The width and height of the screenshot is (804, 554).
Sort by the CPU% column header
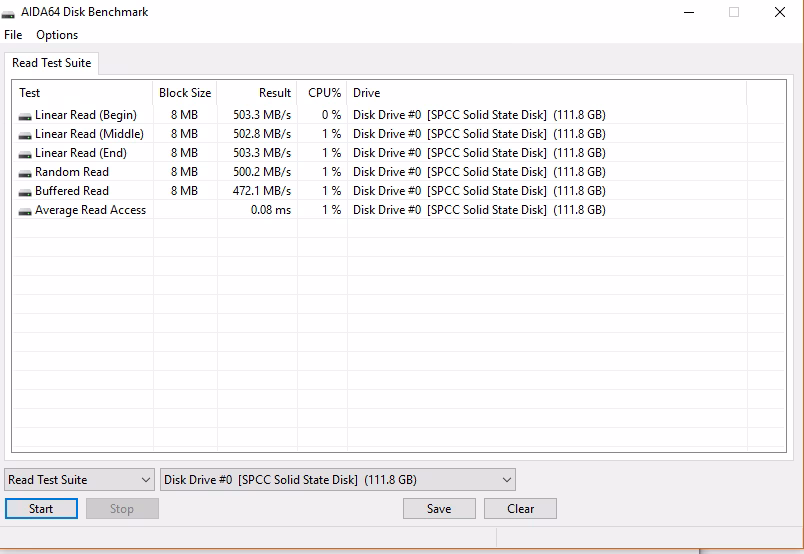(x=323, y=93)
